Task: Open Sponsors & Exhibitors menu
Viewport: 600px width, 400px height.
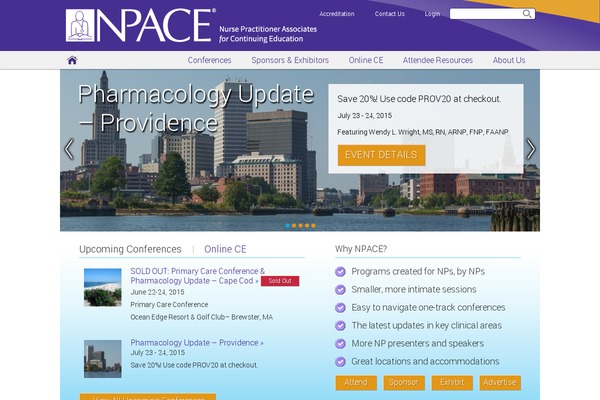Action: [290, 60]
